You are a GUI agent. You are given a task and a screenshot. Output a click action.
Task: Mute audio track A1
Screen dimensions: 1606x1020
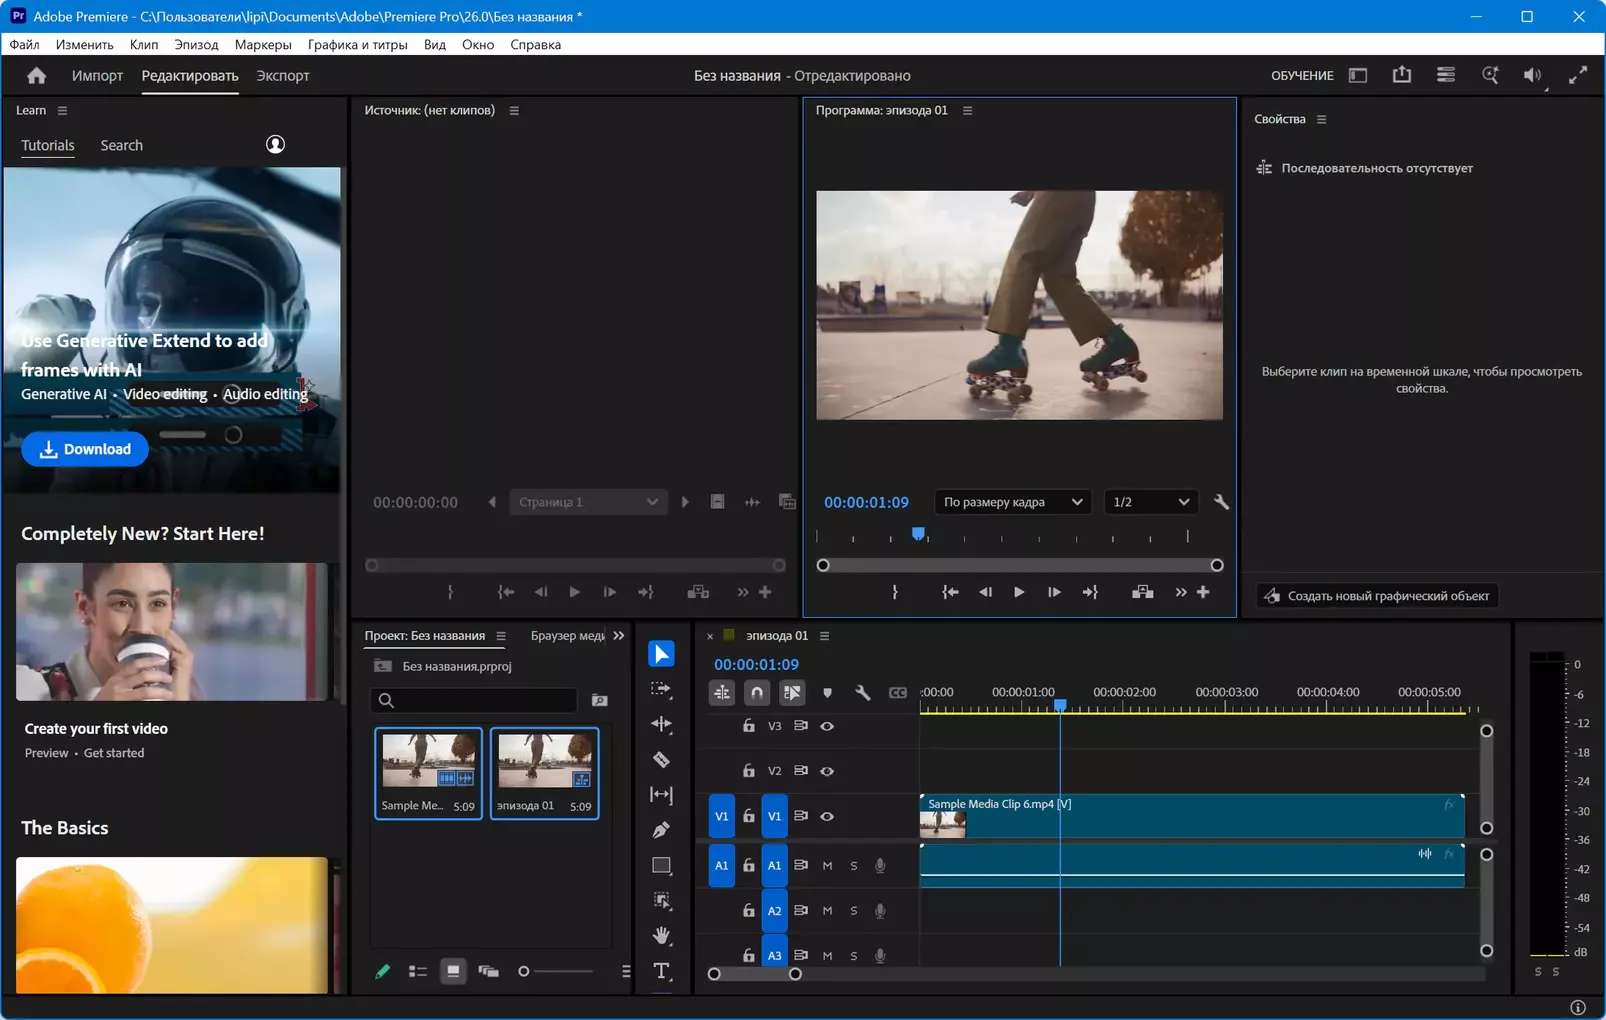[827, 866]
